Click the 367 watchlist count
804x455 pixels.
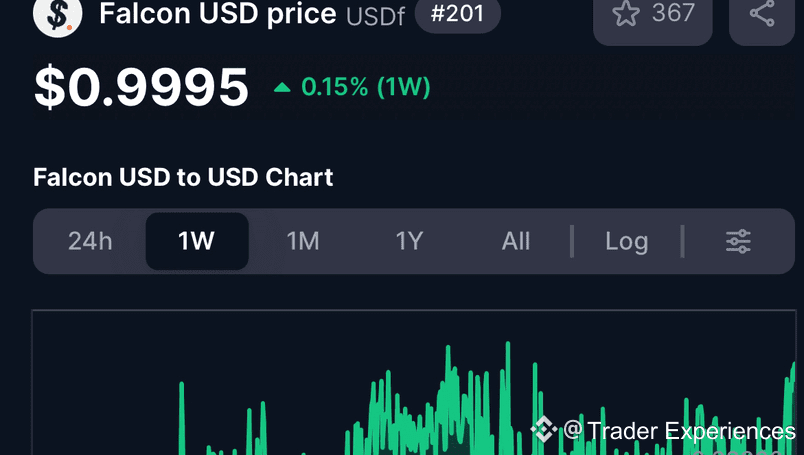click(x=673, y=12)
